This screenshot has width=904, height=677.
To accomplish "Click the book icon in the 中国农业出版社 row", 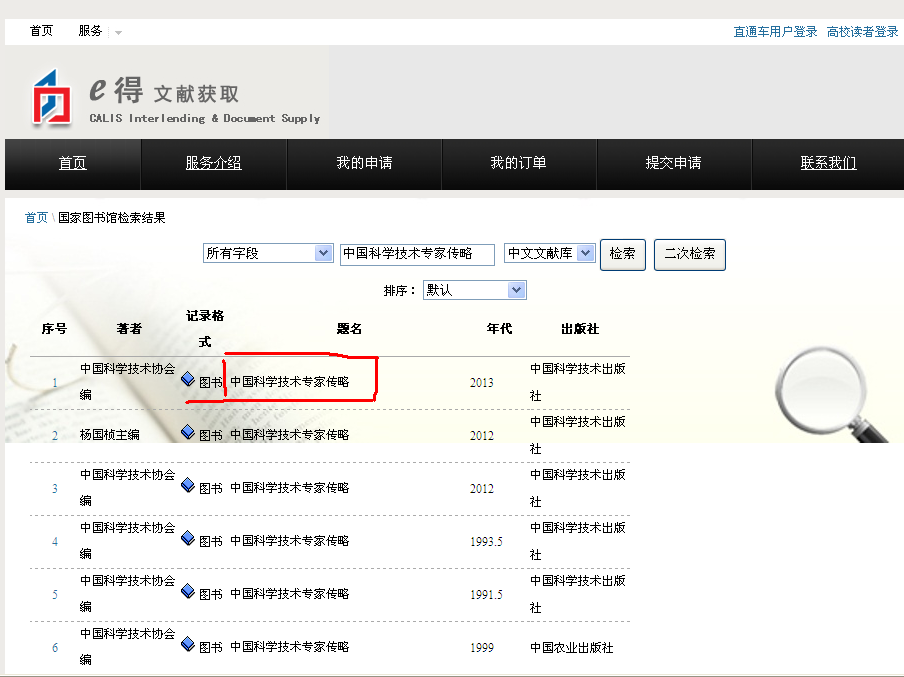I will click(188, 644).
